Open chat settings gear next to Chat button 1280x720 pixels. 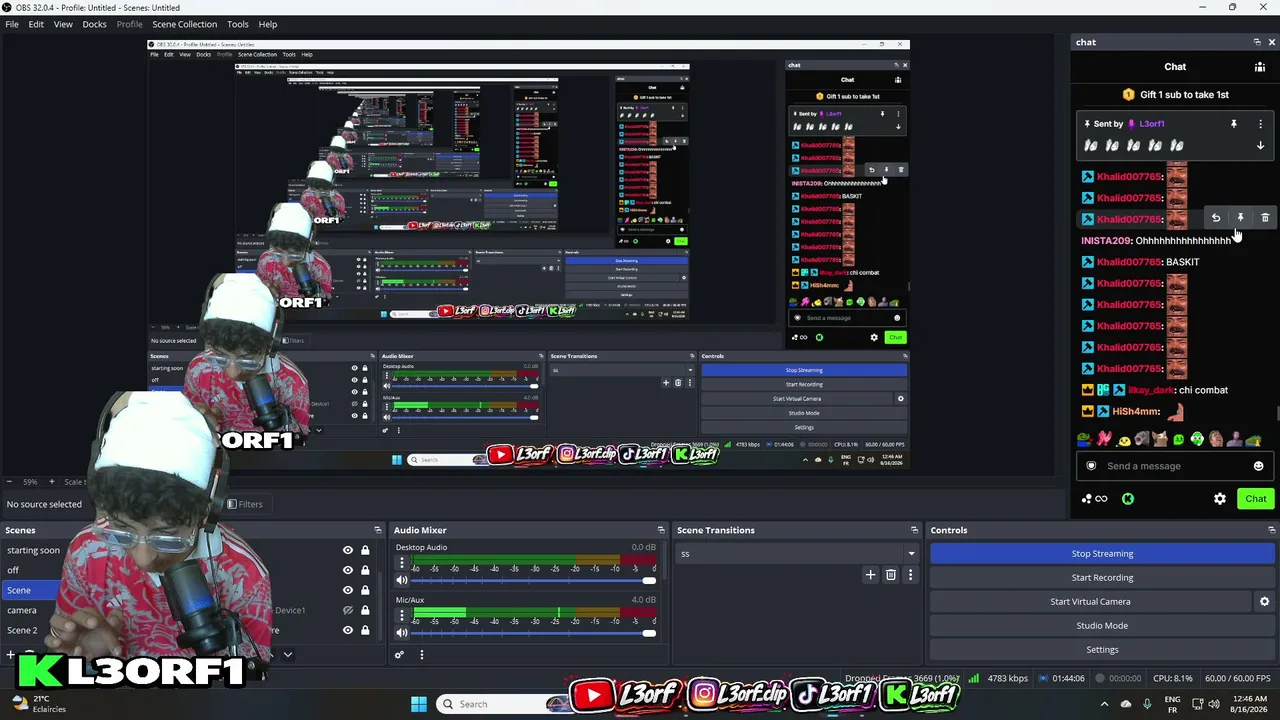[1220, 499]
